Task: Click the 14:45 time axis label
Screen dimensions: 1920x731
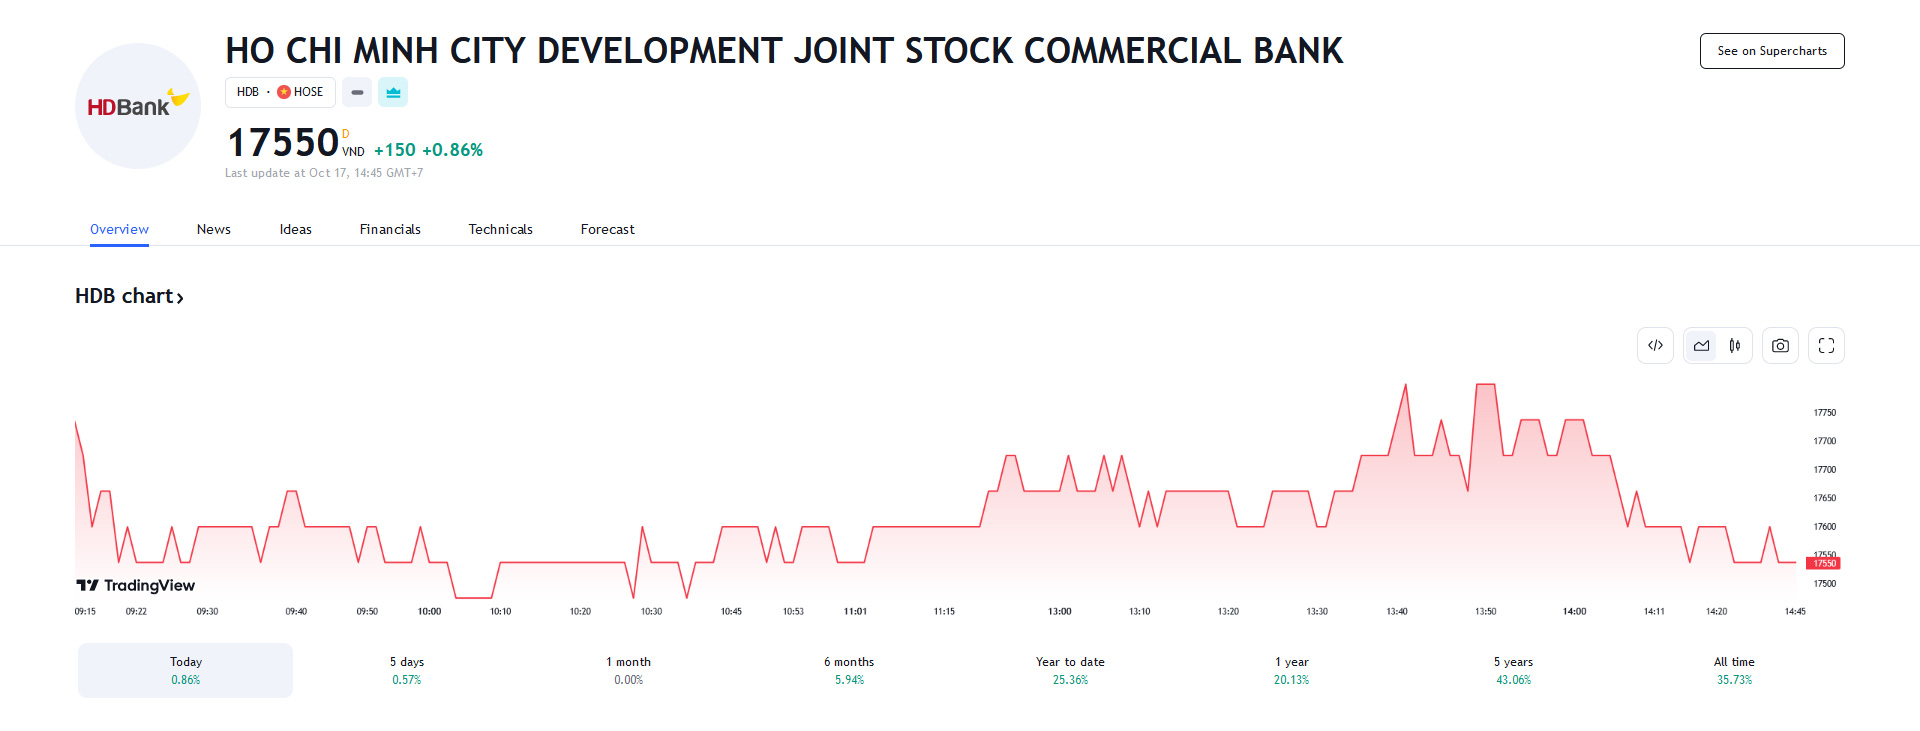Action: (x=1795, y=611)
